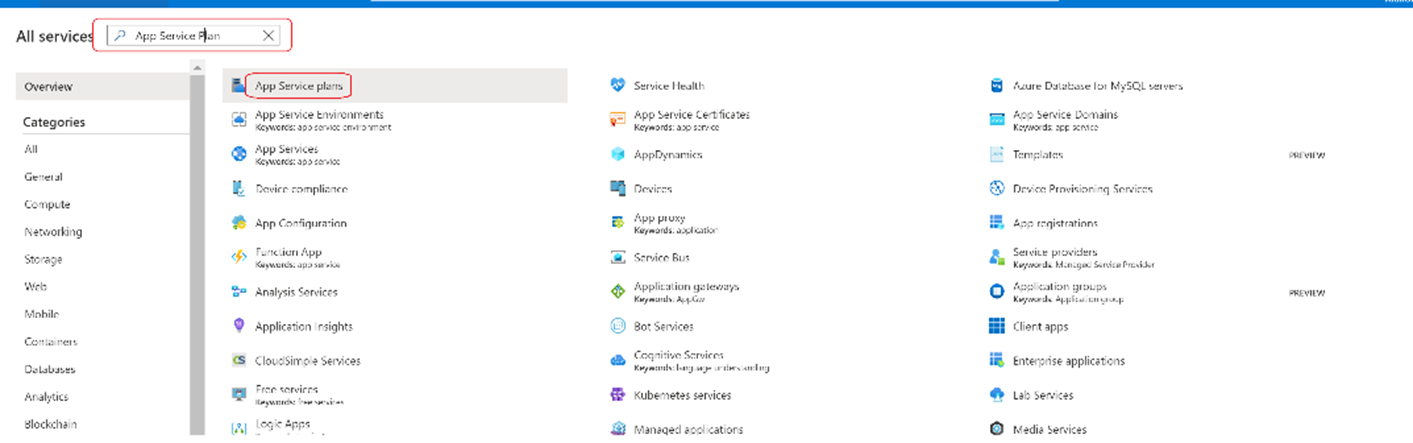
Task: Click the Application Insights bulb icon
Action: [239, 326]
